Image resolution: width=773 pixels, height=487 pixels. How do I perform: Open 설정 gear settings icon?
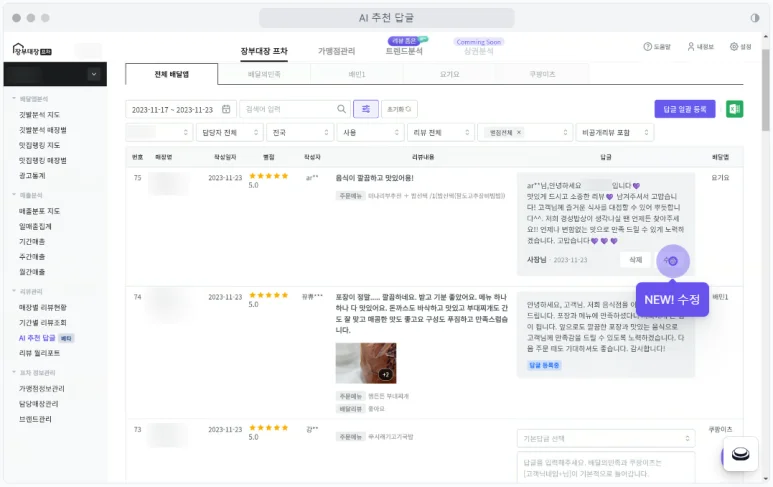coord(734,46)
